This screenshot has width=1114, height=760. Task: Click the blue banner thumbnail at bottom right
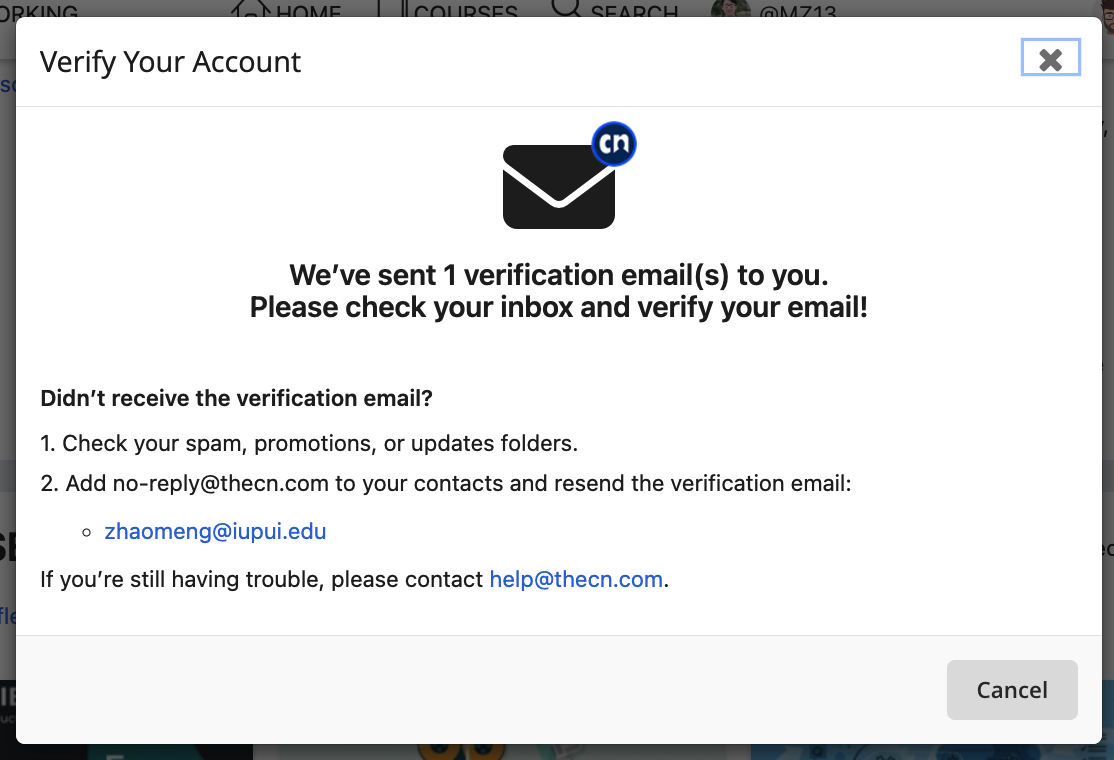(932, 751)
